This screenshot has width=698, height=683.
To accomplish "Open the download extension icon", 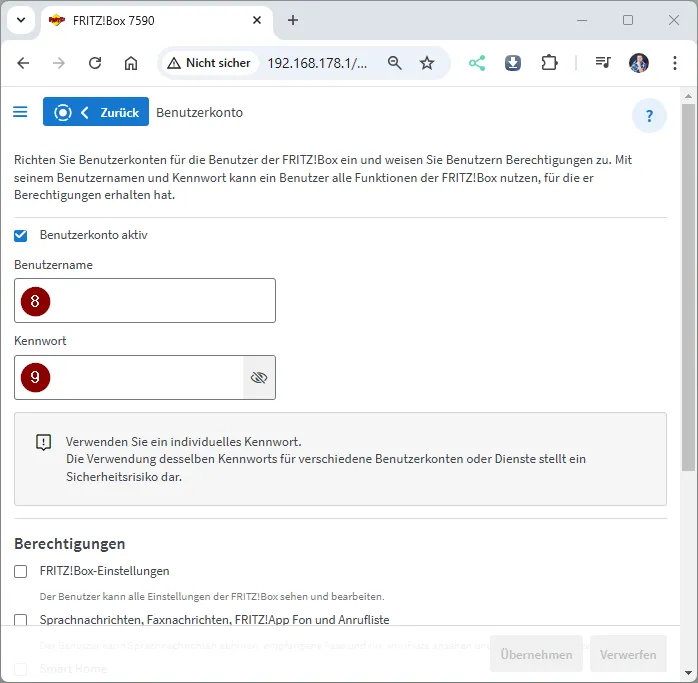I will point(513,63).
